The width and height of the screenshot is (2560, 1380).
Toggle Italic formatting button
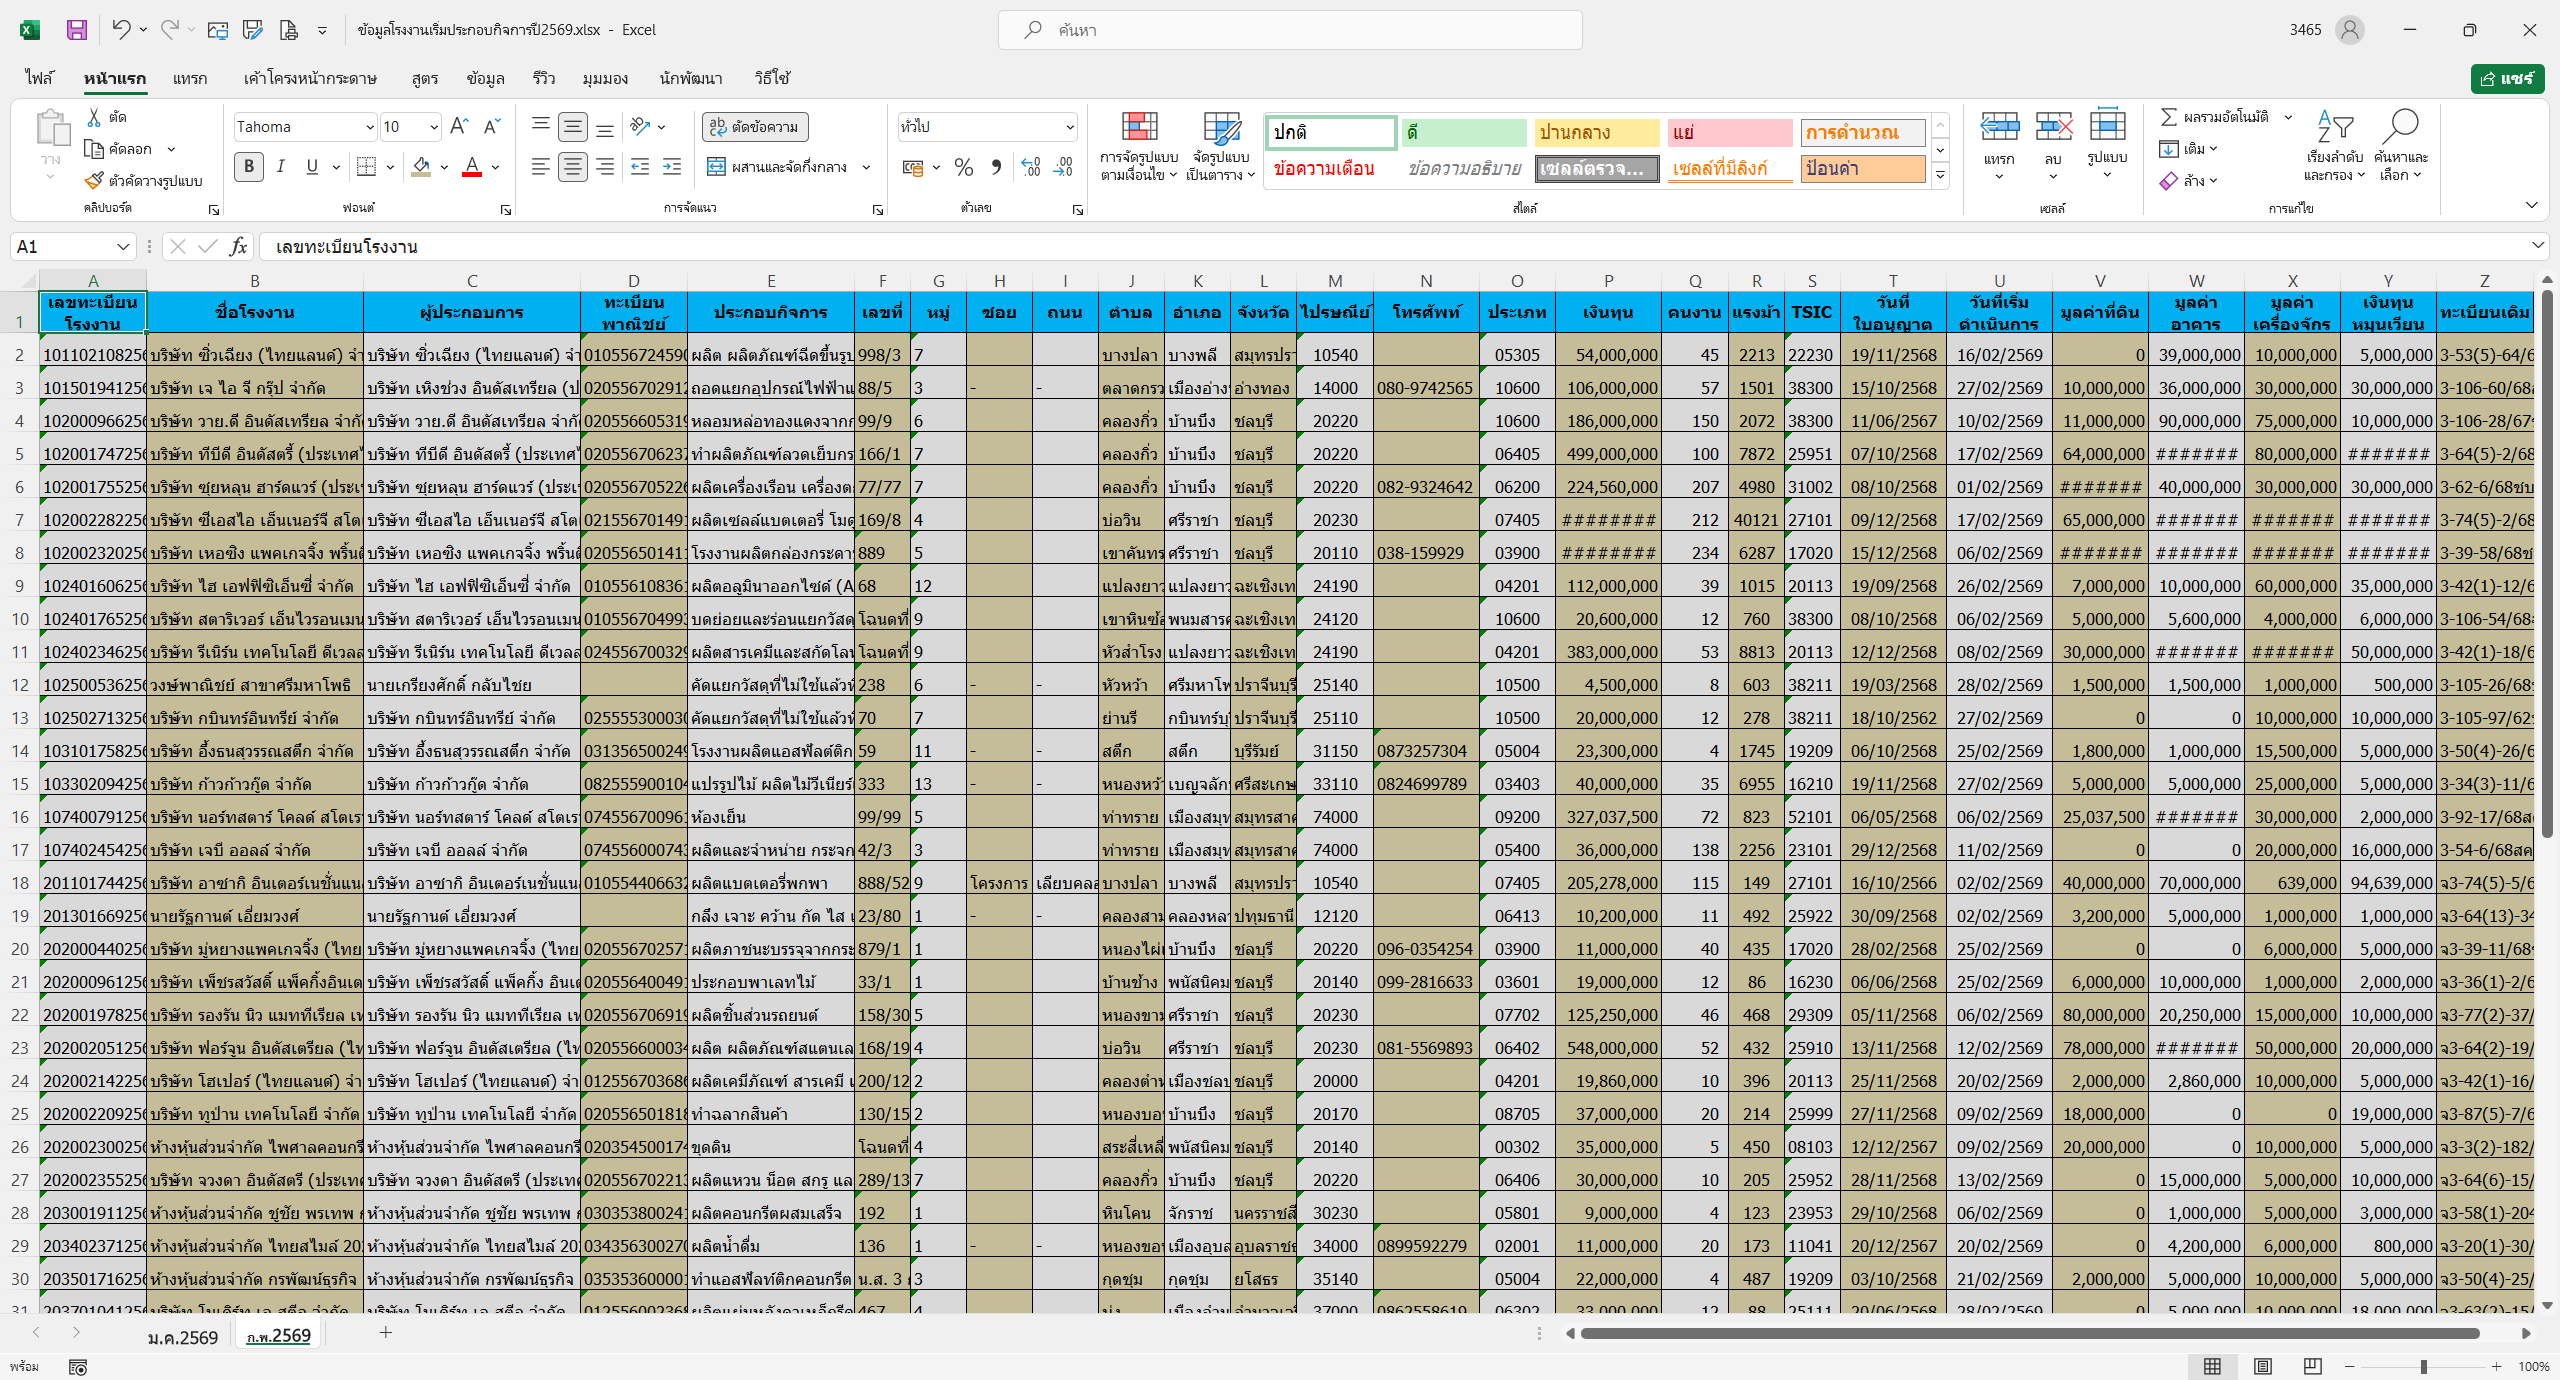click(x=281, y=167)
